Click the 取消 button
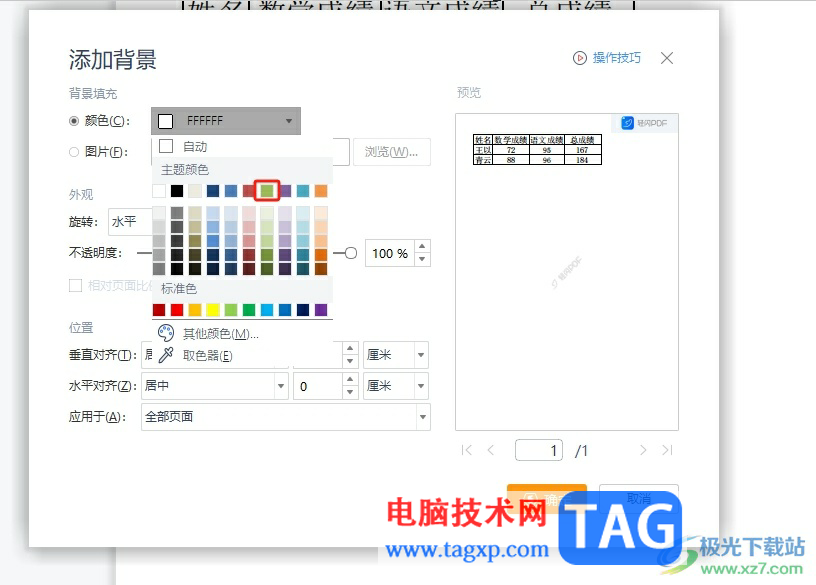This screenshot has height=585, width=816. pyautogui.click(x=639, y=498)
